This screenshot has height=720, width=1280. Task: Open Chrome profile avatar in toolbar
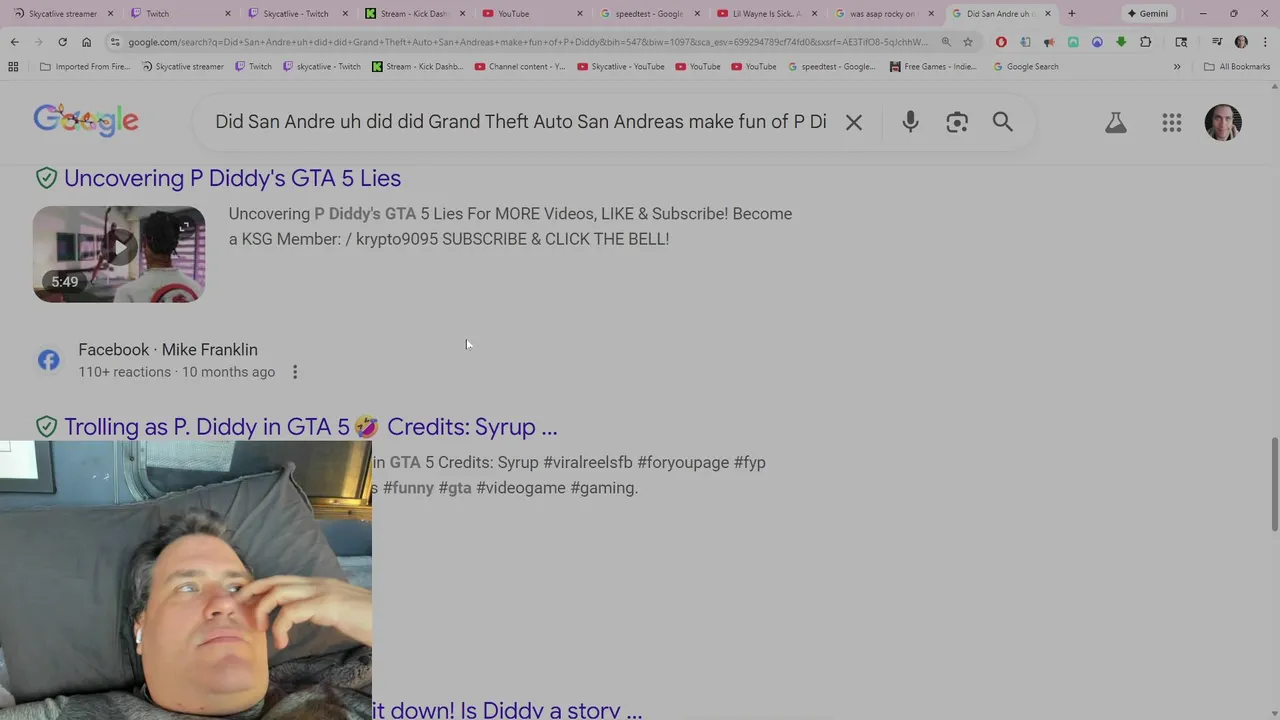click(x=1241, y=42)
